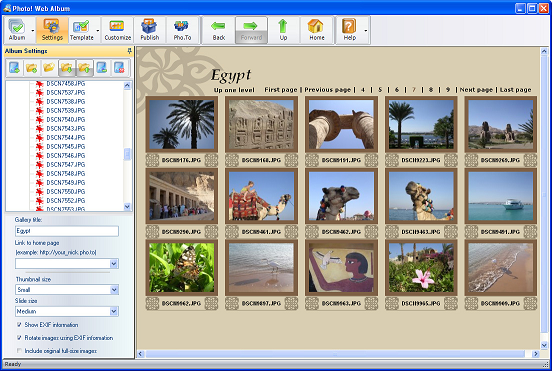552x371 pixels.
Task: Click the Gallery title field with Egypt
Action: [x=67, y=231]
